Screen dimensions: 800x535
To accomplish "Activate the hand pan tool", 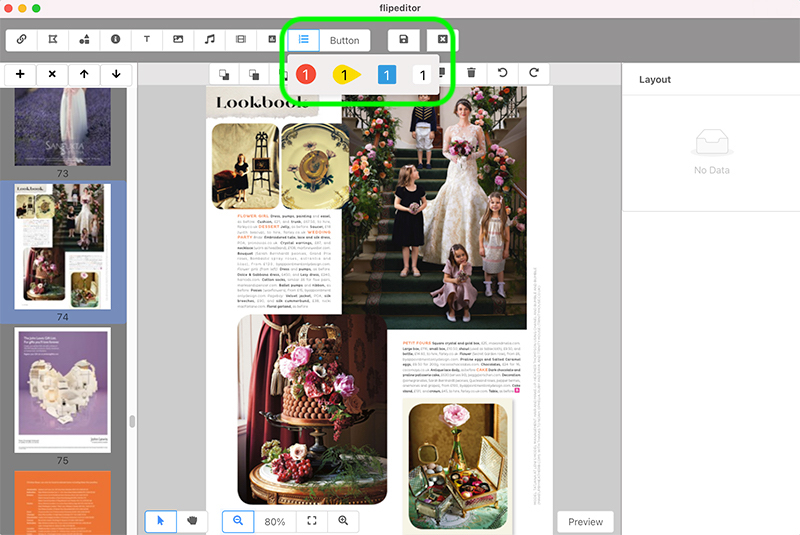I will (192, 521).
